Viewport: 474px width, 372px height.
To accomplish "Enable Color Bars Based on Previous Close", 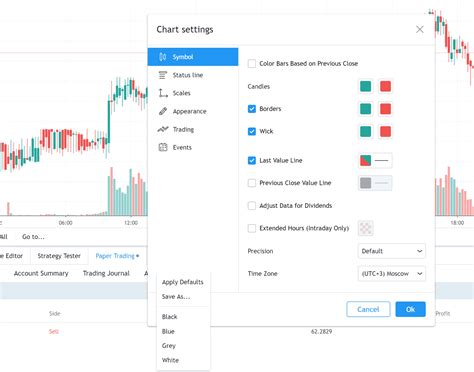I will pyautogui.click(x=252, y=63).
